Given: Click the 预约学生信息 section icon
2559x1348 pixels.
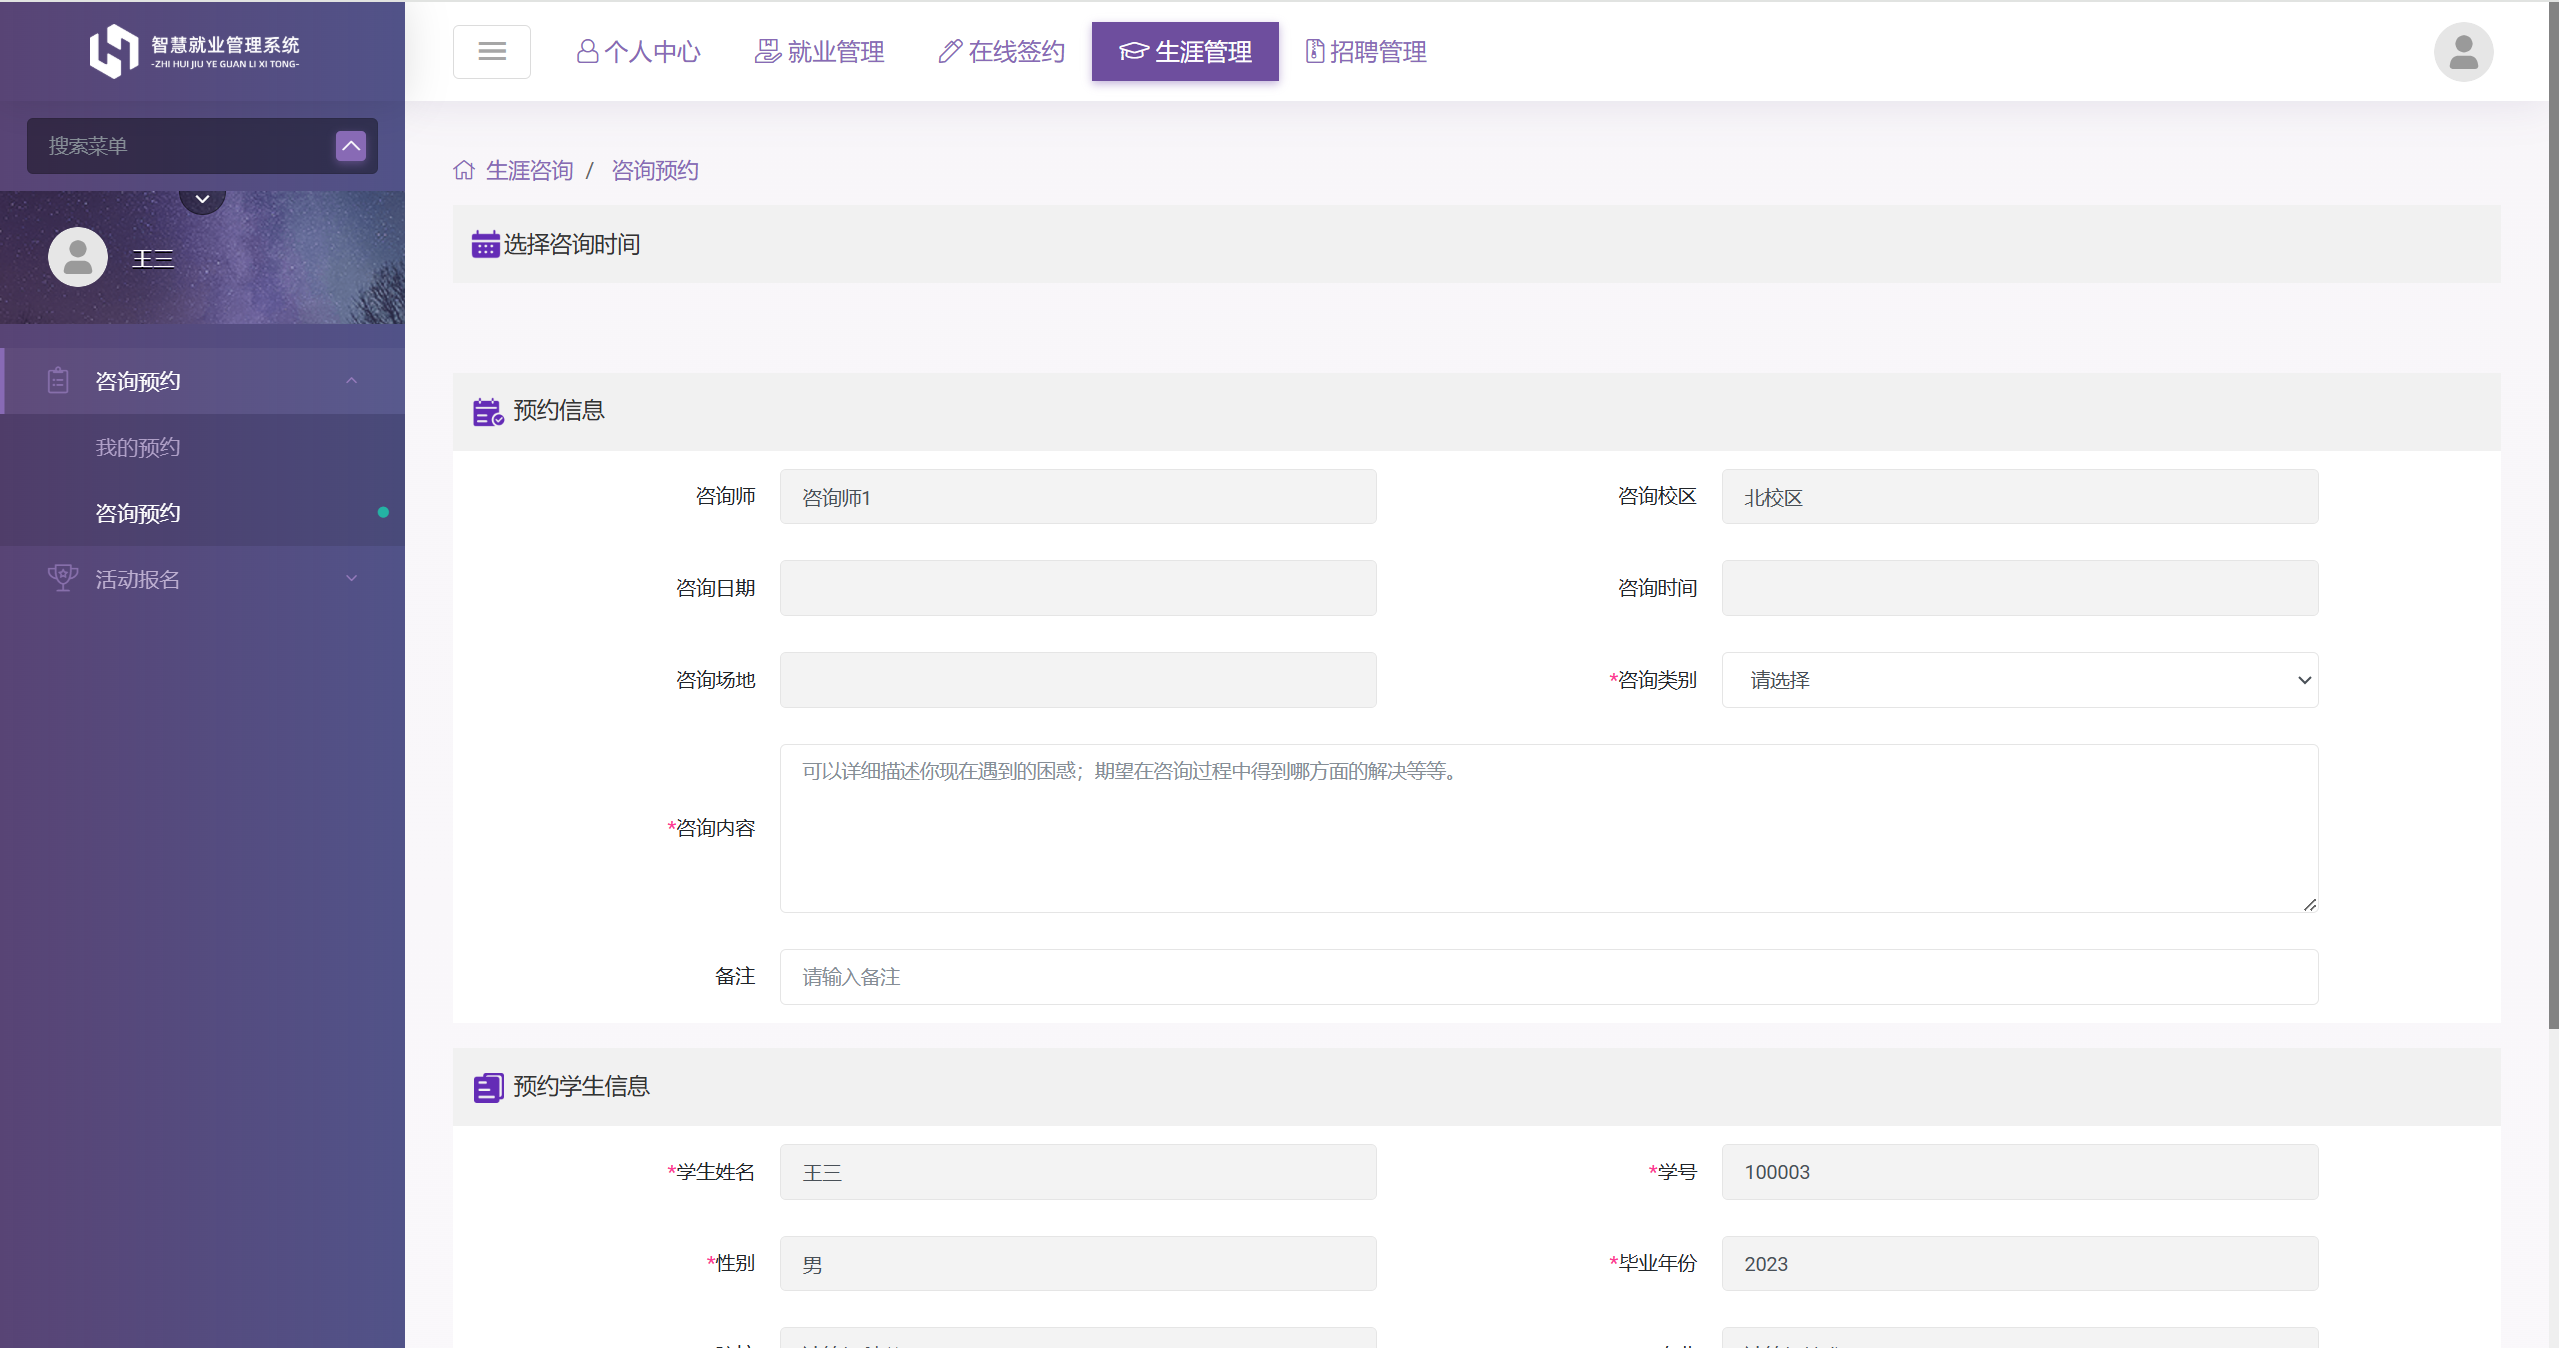Looking at the screenshot, I should (488, 1087).
